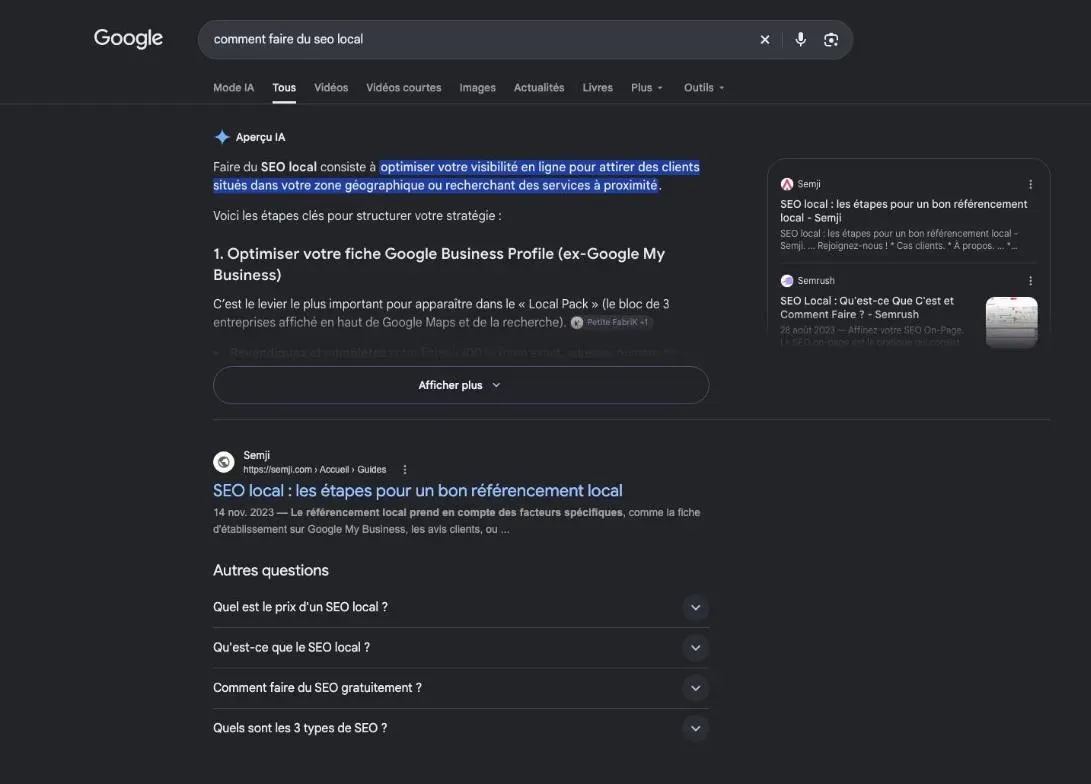Open the three-dot menu on the Semji source card

point(1030,184)
